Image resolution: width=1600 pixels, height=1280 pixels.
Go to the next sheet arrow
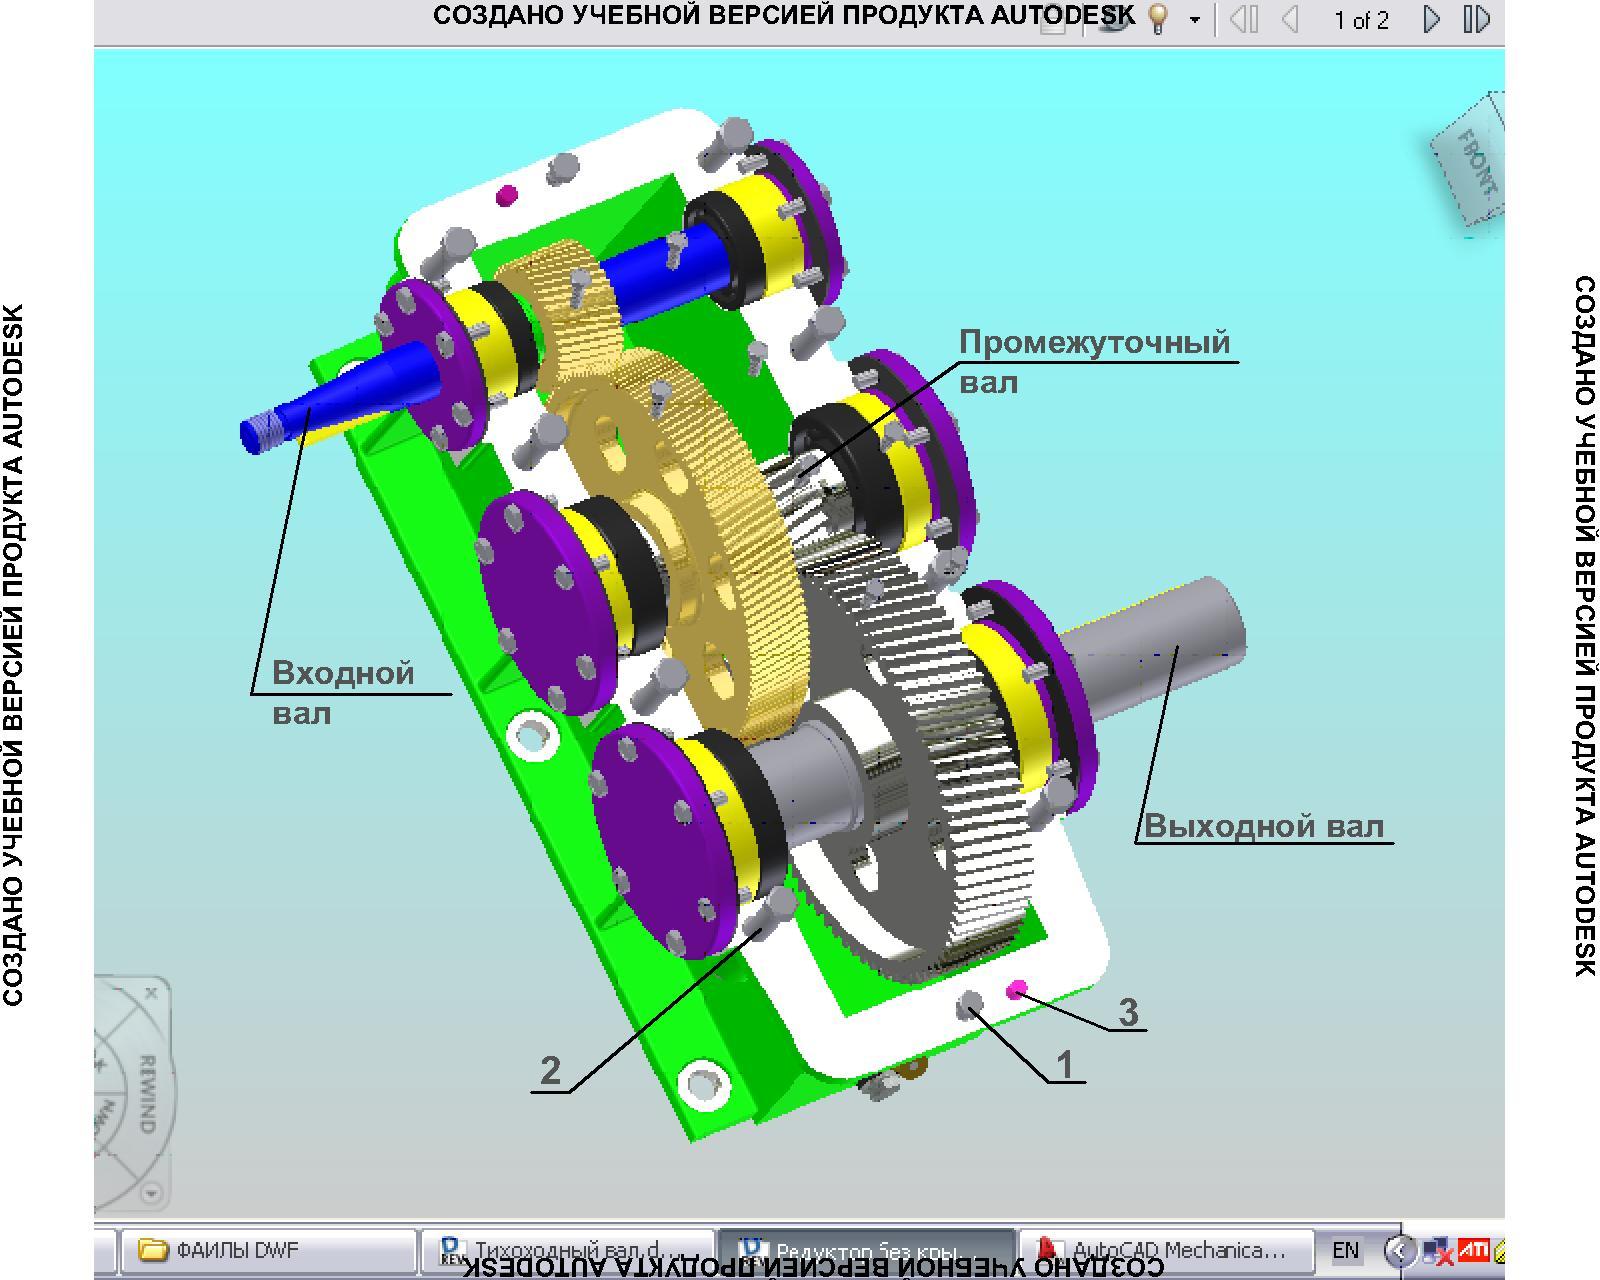point(1431,20)
